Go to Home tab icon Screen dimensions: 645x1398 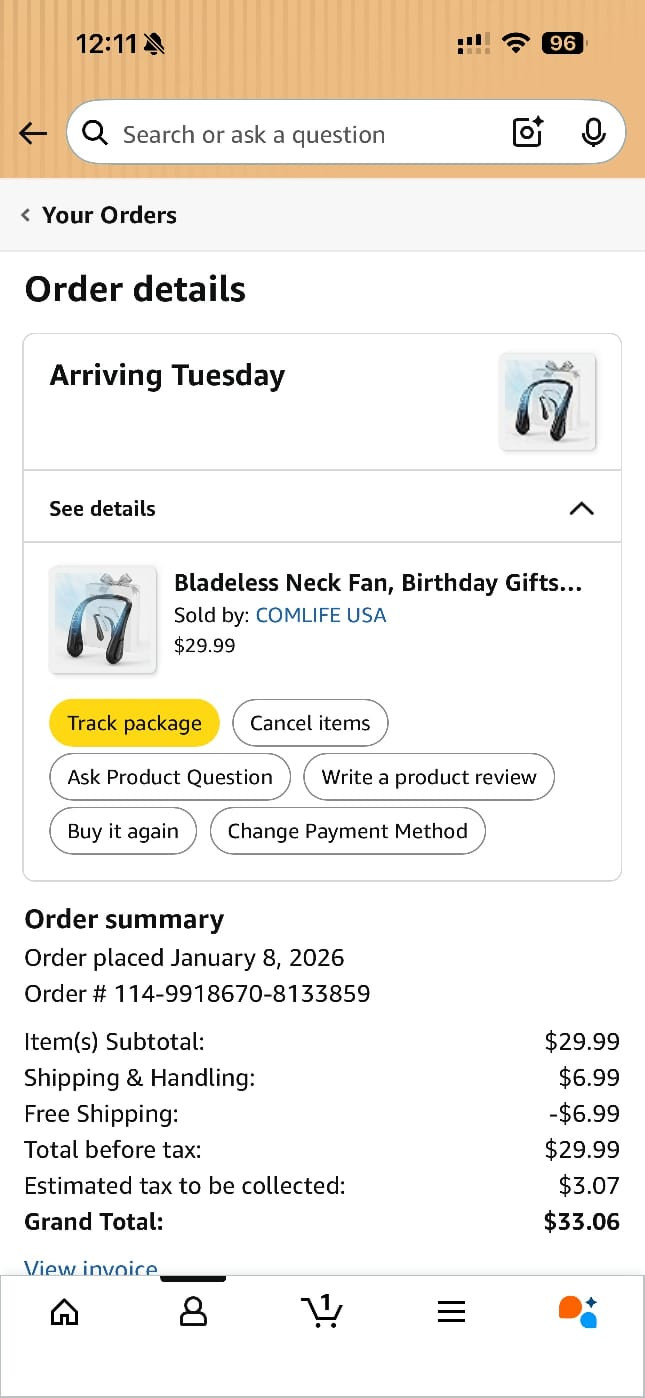(64, 1311)
